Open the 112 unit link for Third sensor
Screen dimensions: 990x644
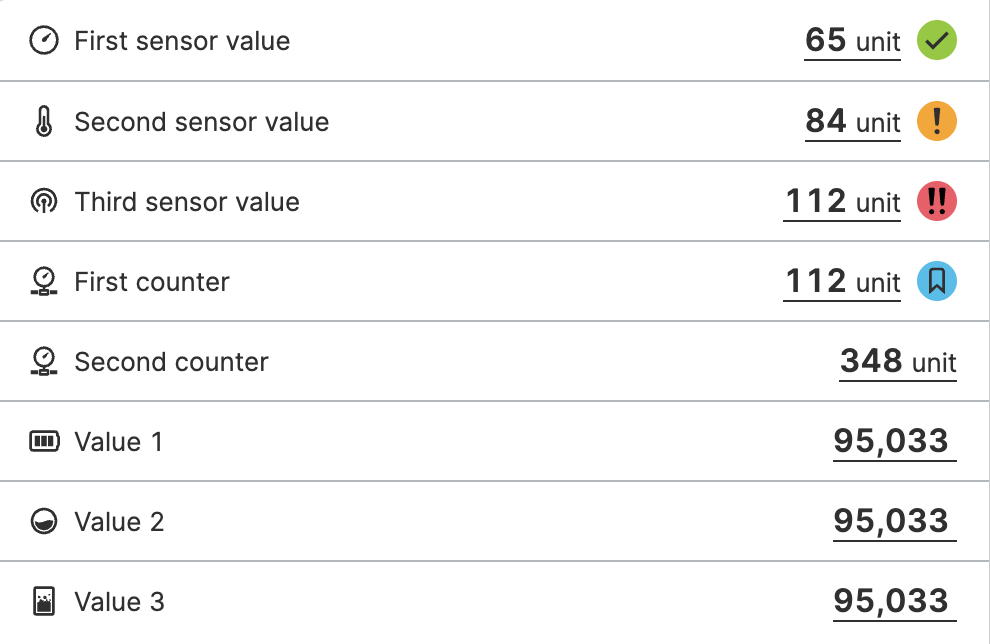pyautogui.click(x=842, y=202)
